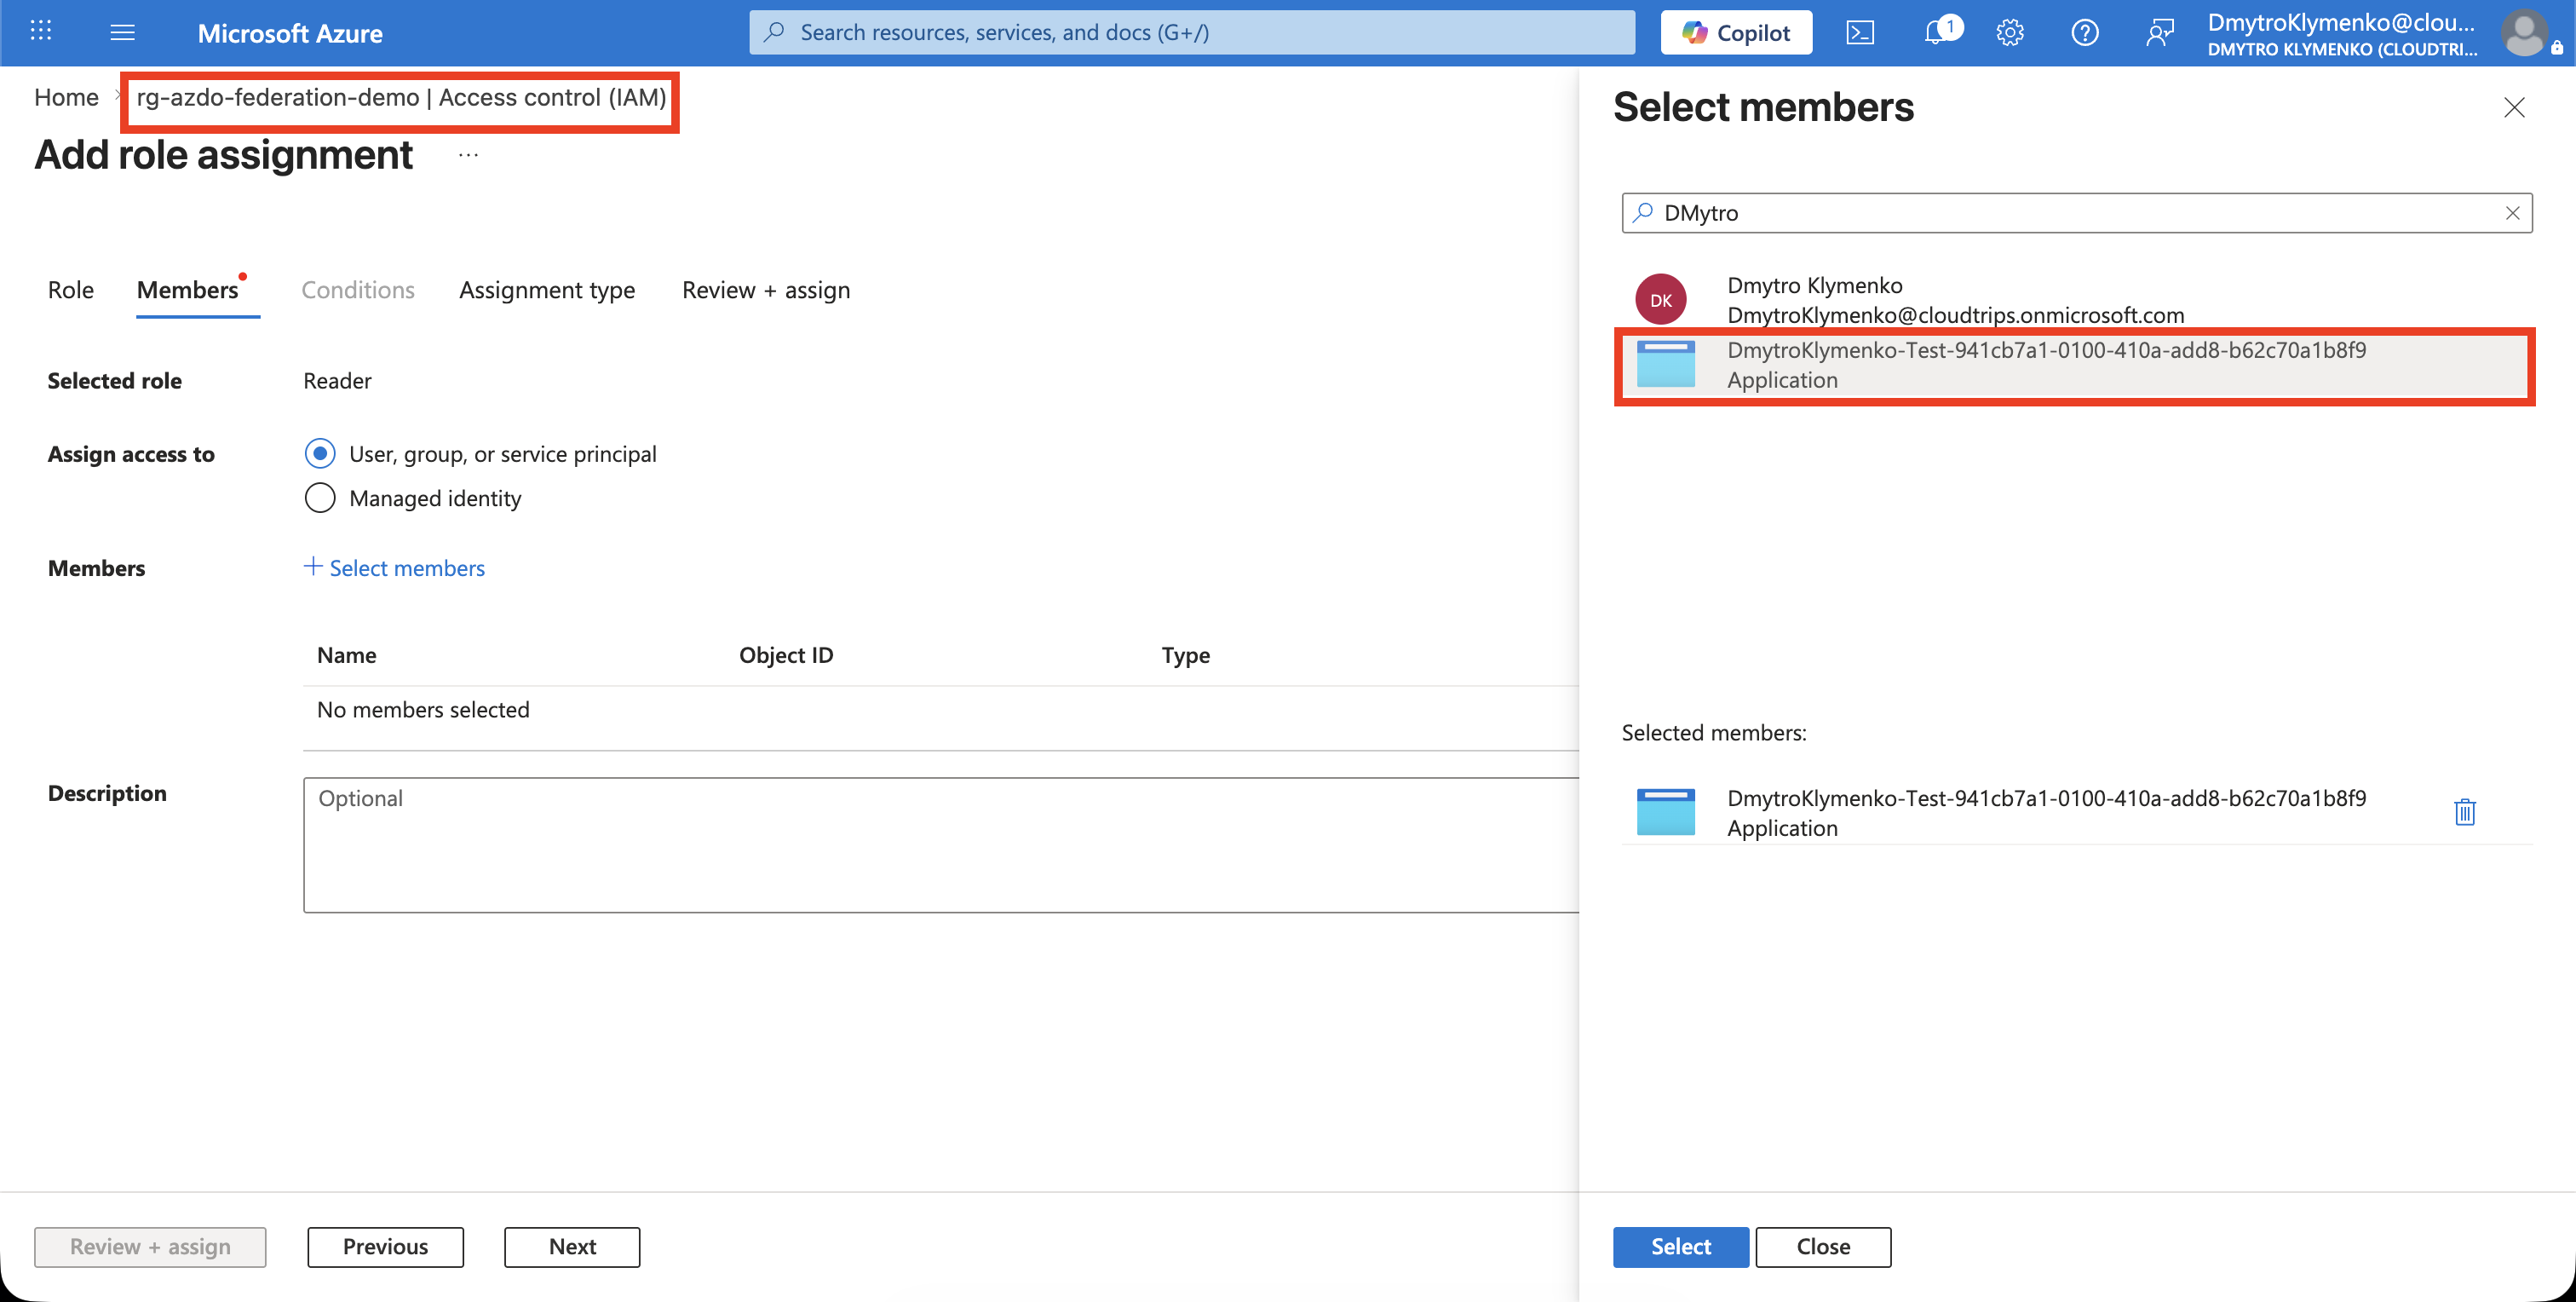Remove selected member with trash icon

[x=2465, y=812]
